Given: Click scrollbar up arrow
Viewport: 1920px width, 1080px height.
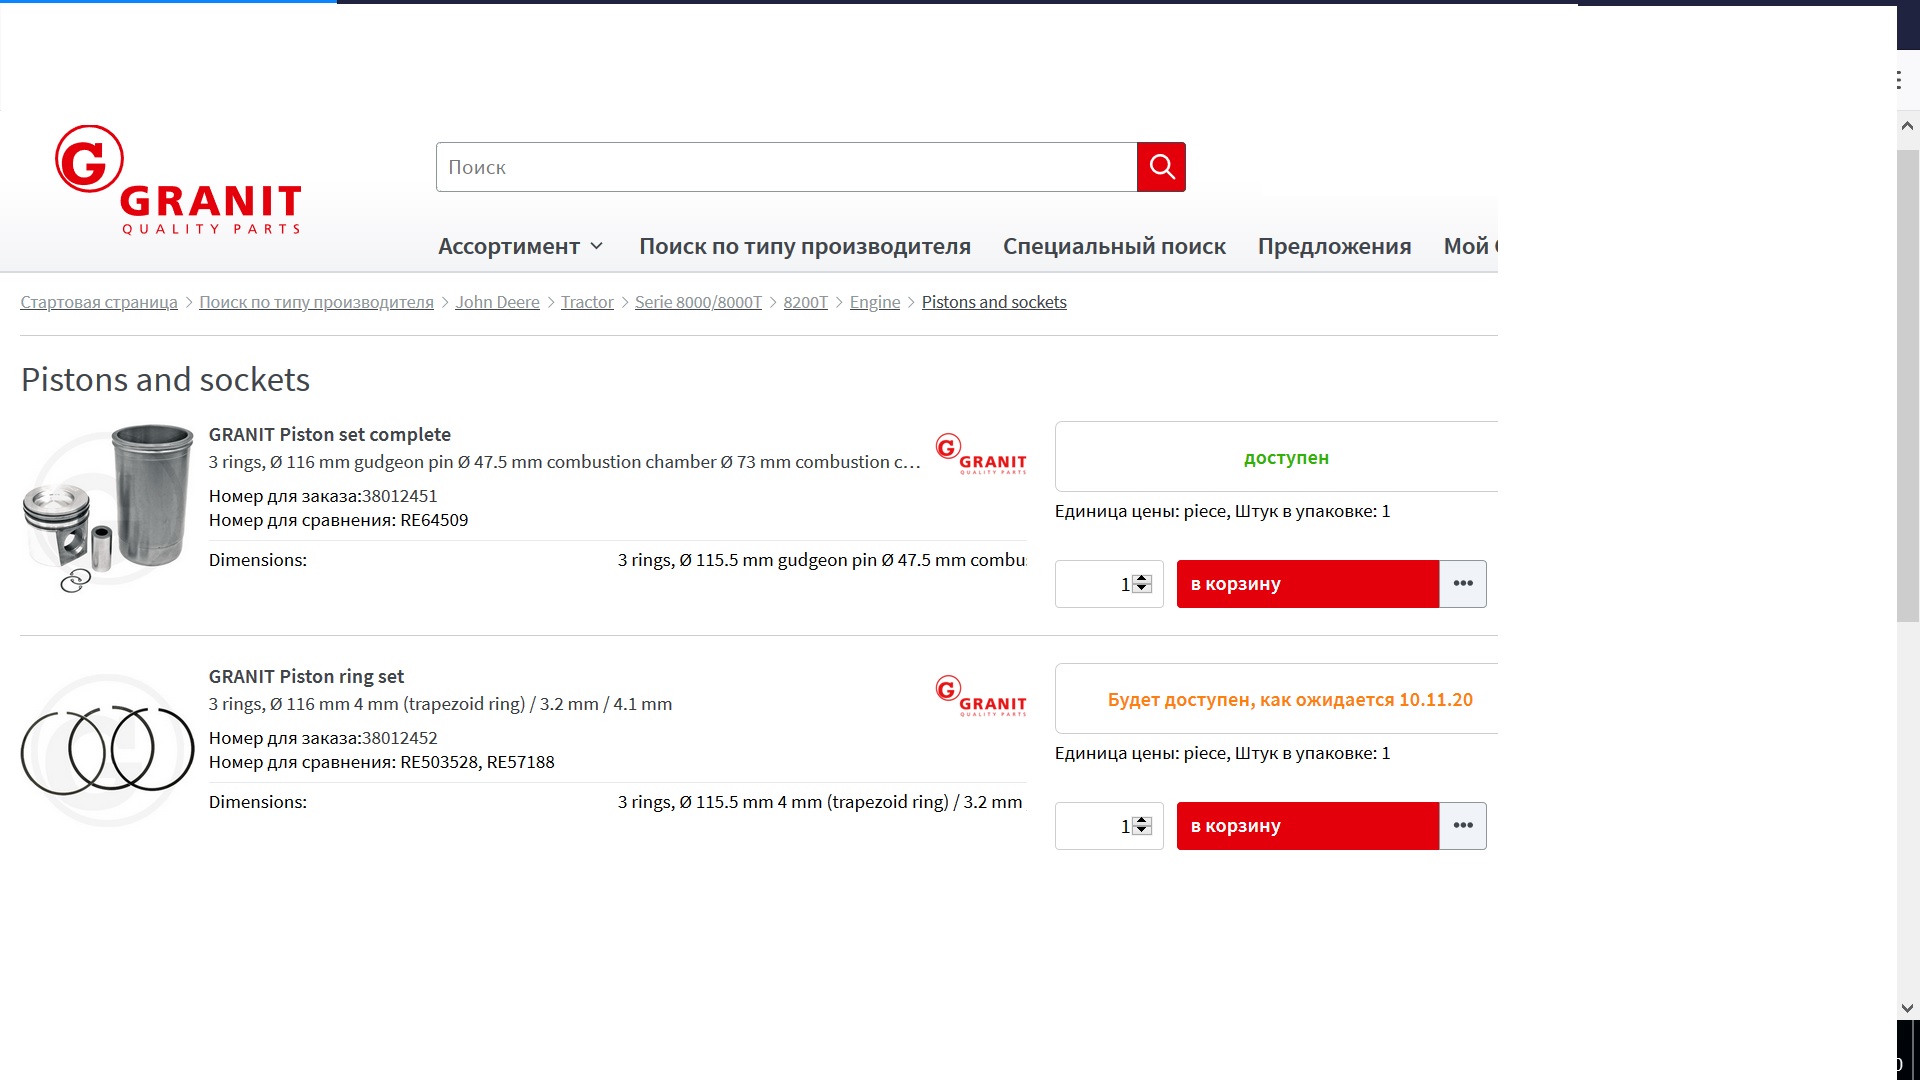Looking at the screenshot, I should (x=1907, y=127).
